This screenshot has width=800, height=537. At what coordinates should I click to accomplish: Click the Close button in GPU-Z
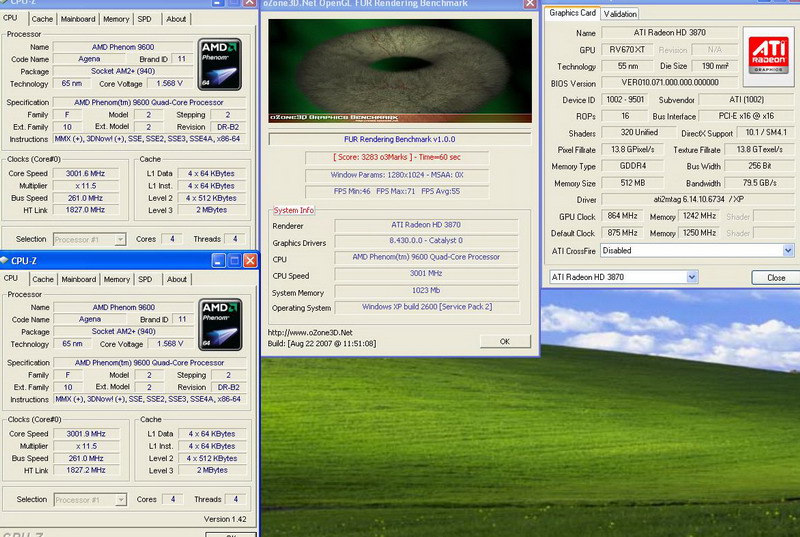775,277
